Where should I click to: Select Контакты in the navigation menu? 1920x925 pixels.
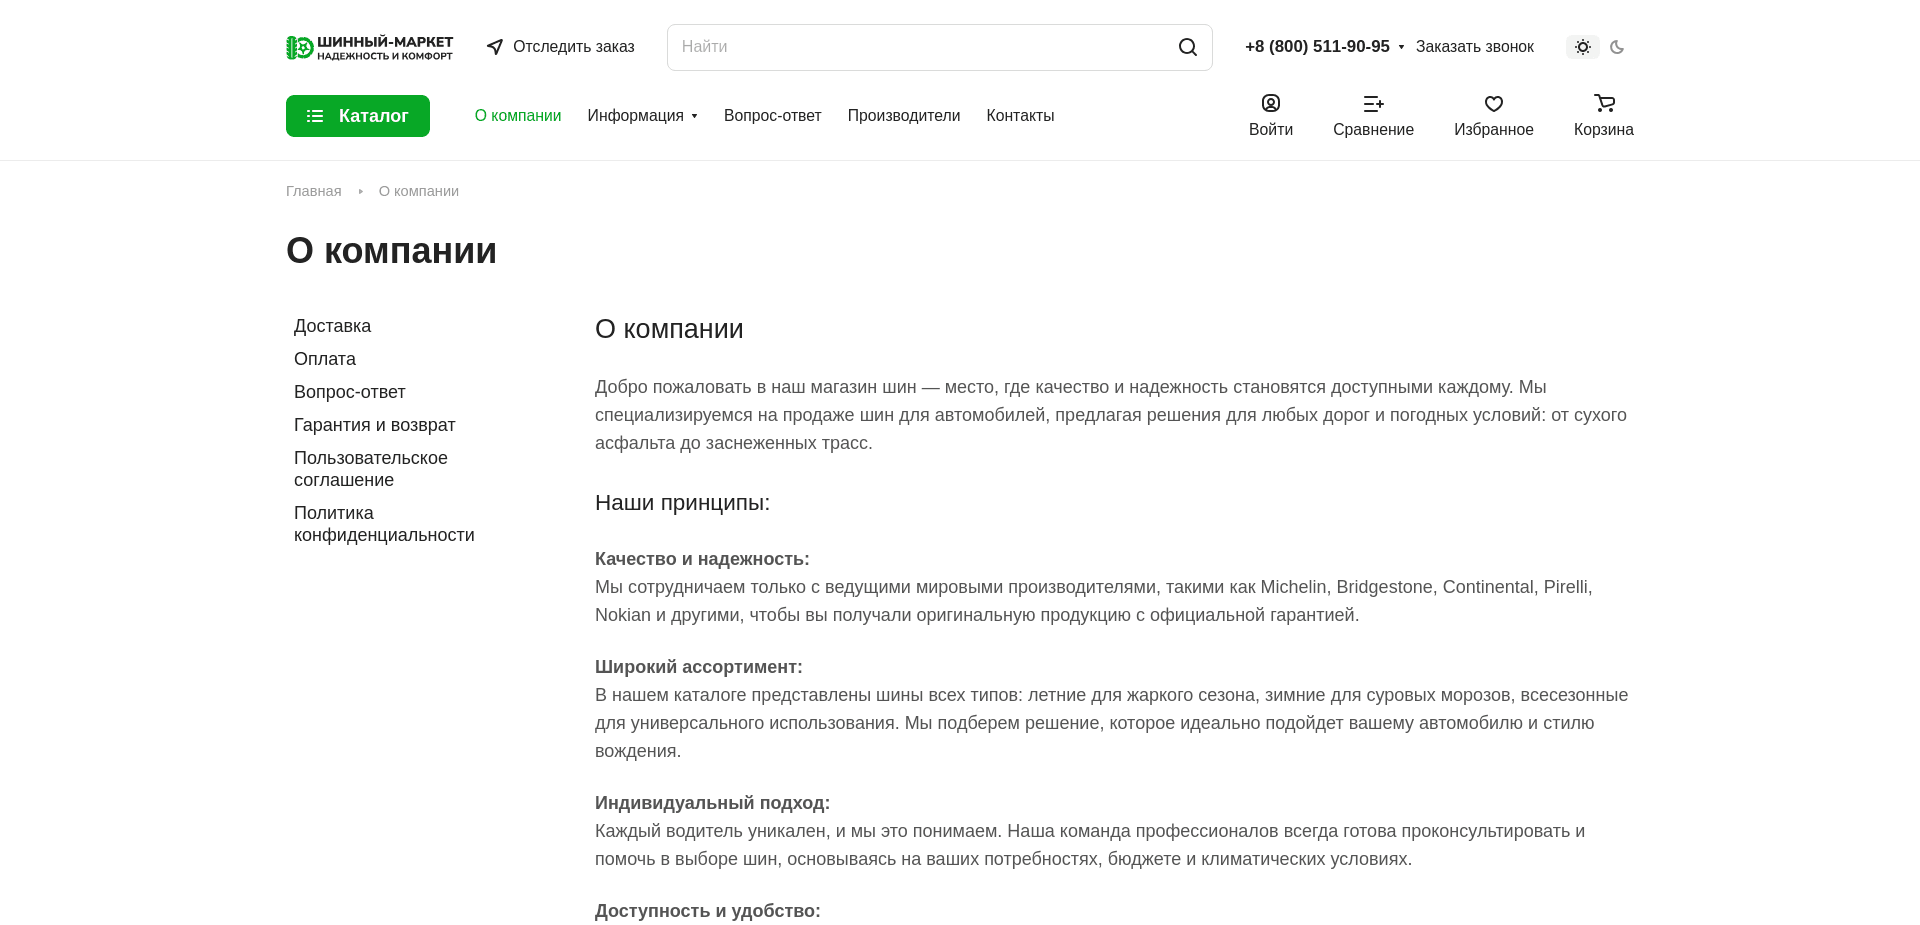[1020, 115]
